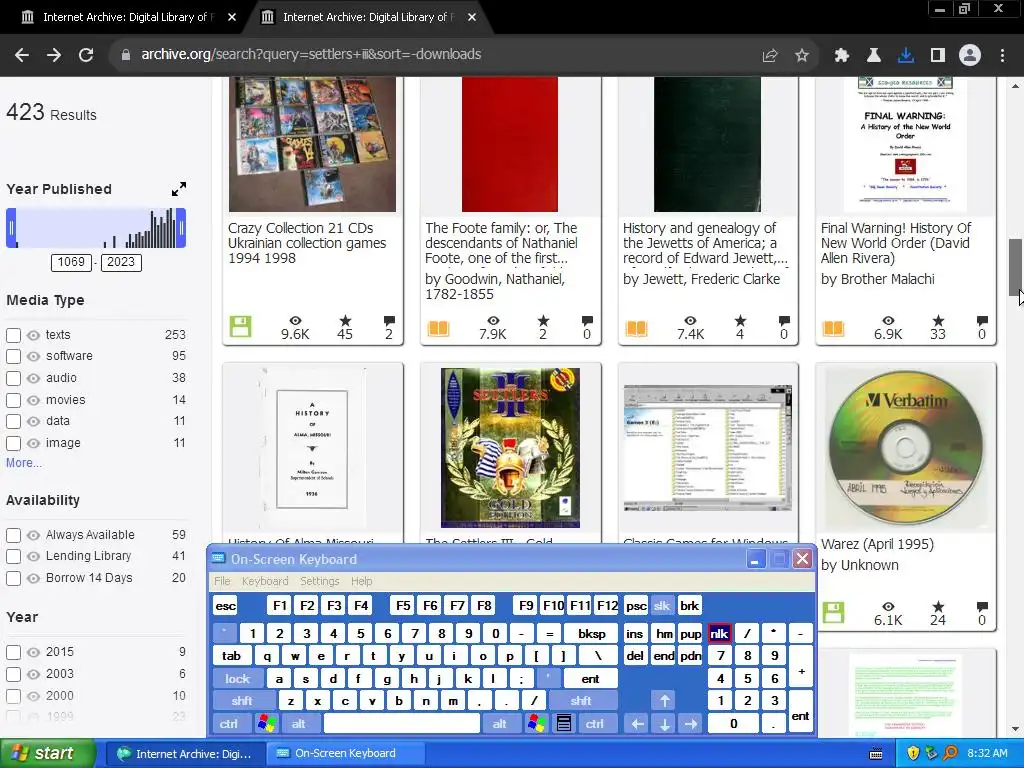Check the Lending Library checkbox
Viewport: 1024px width, 768px height.
pyautogui.click(x=13, y=556)
